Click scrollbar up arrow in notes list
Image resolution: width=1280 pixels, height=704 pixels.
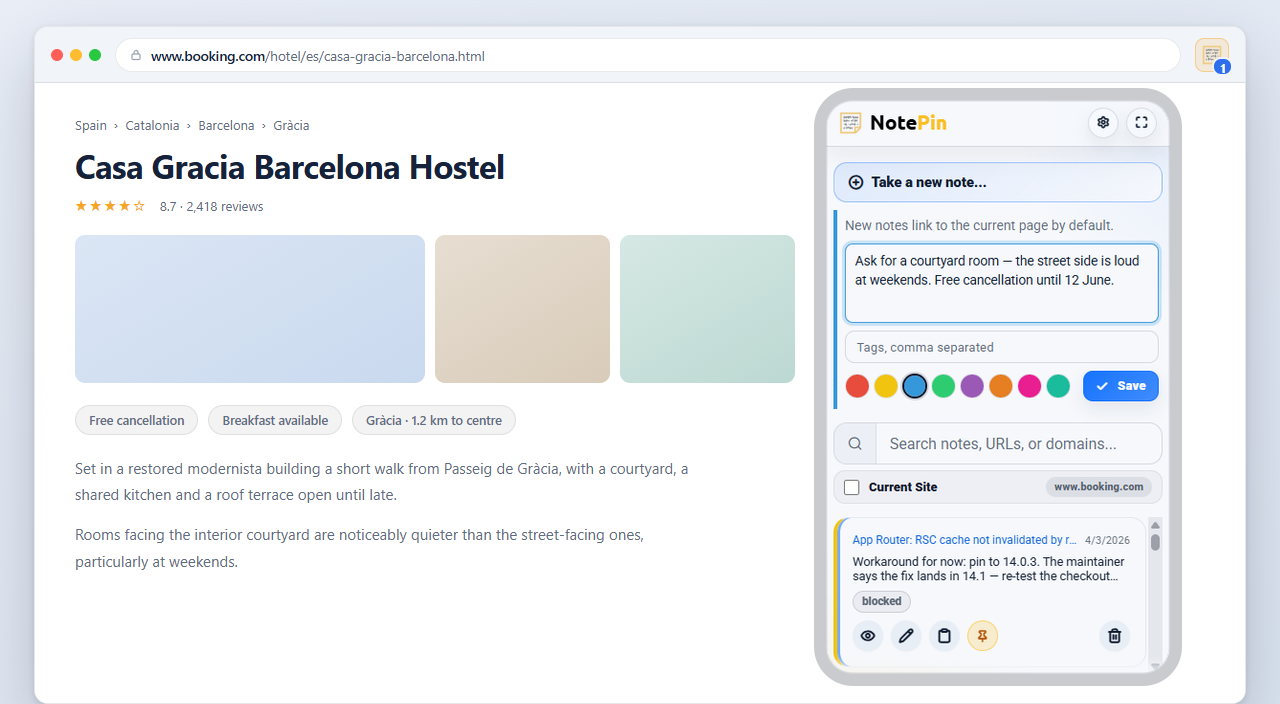(x=1155, y=525)
